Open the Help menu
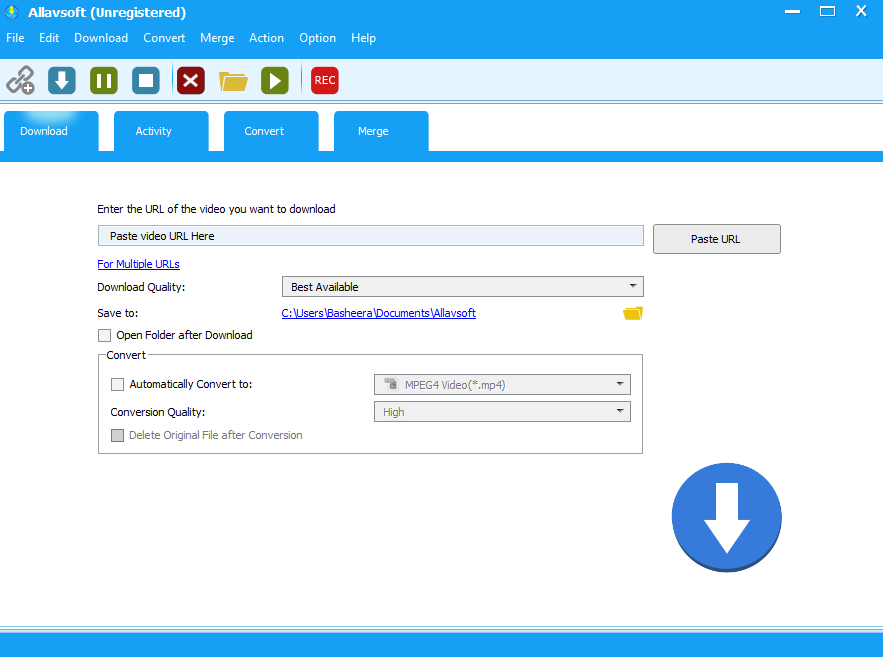 (x=363, y=38)
